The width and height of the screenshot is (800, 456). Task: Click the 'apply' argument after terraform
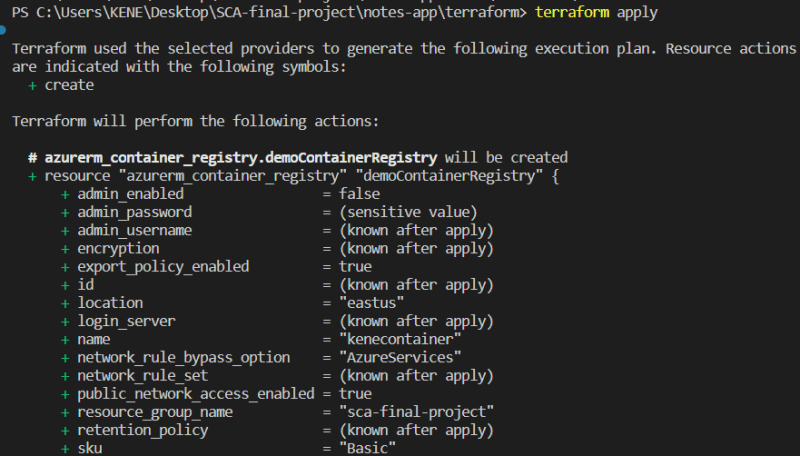(x=637, y=12)
